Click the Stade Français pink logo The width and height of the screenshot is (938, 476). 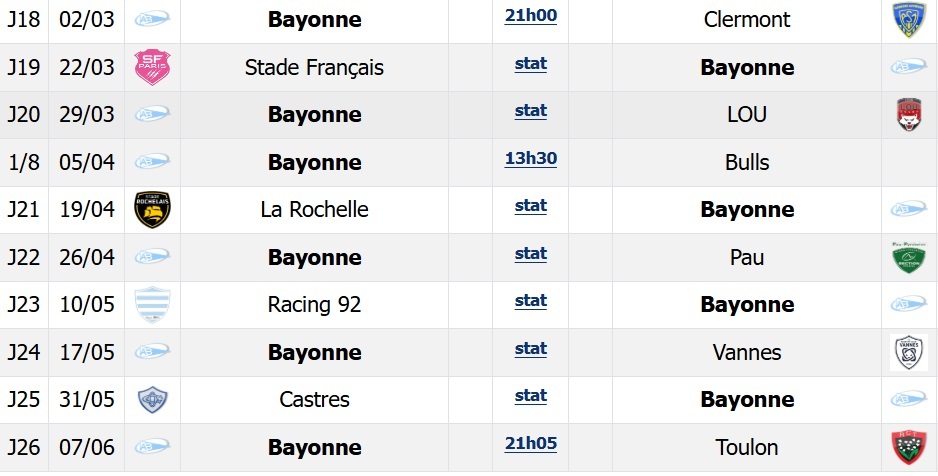coord(152,67)
